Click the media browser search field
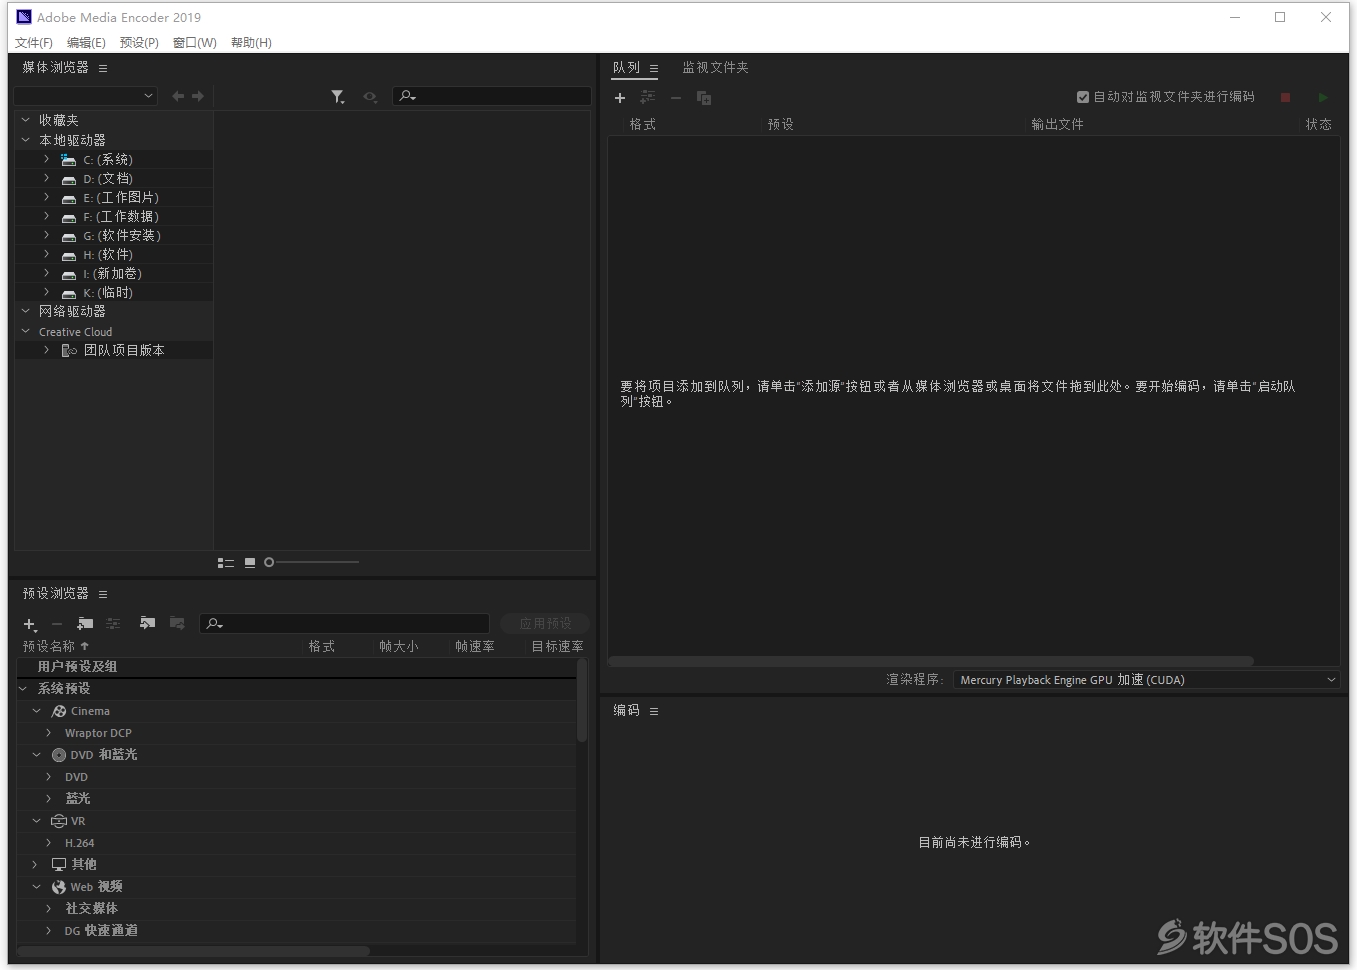Image resolution: width=1357 pixels, height=970 pixels. click(491, 96)
